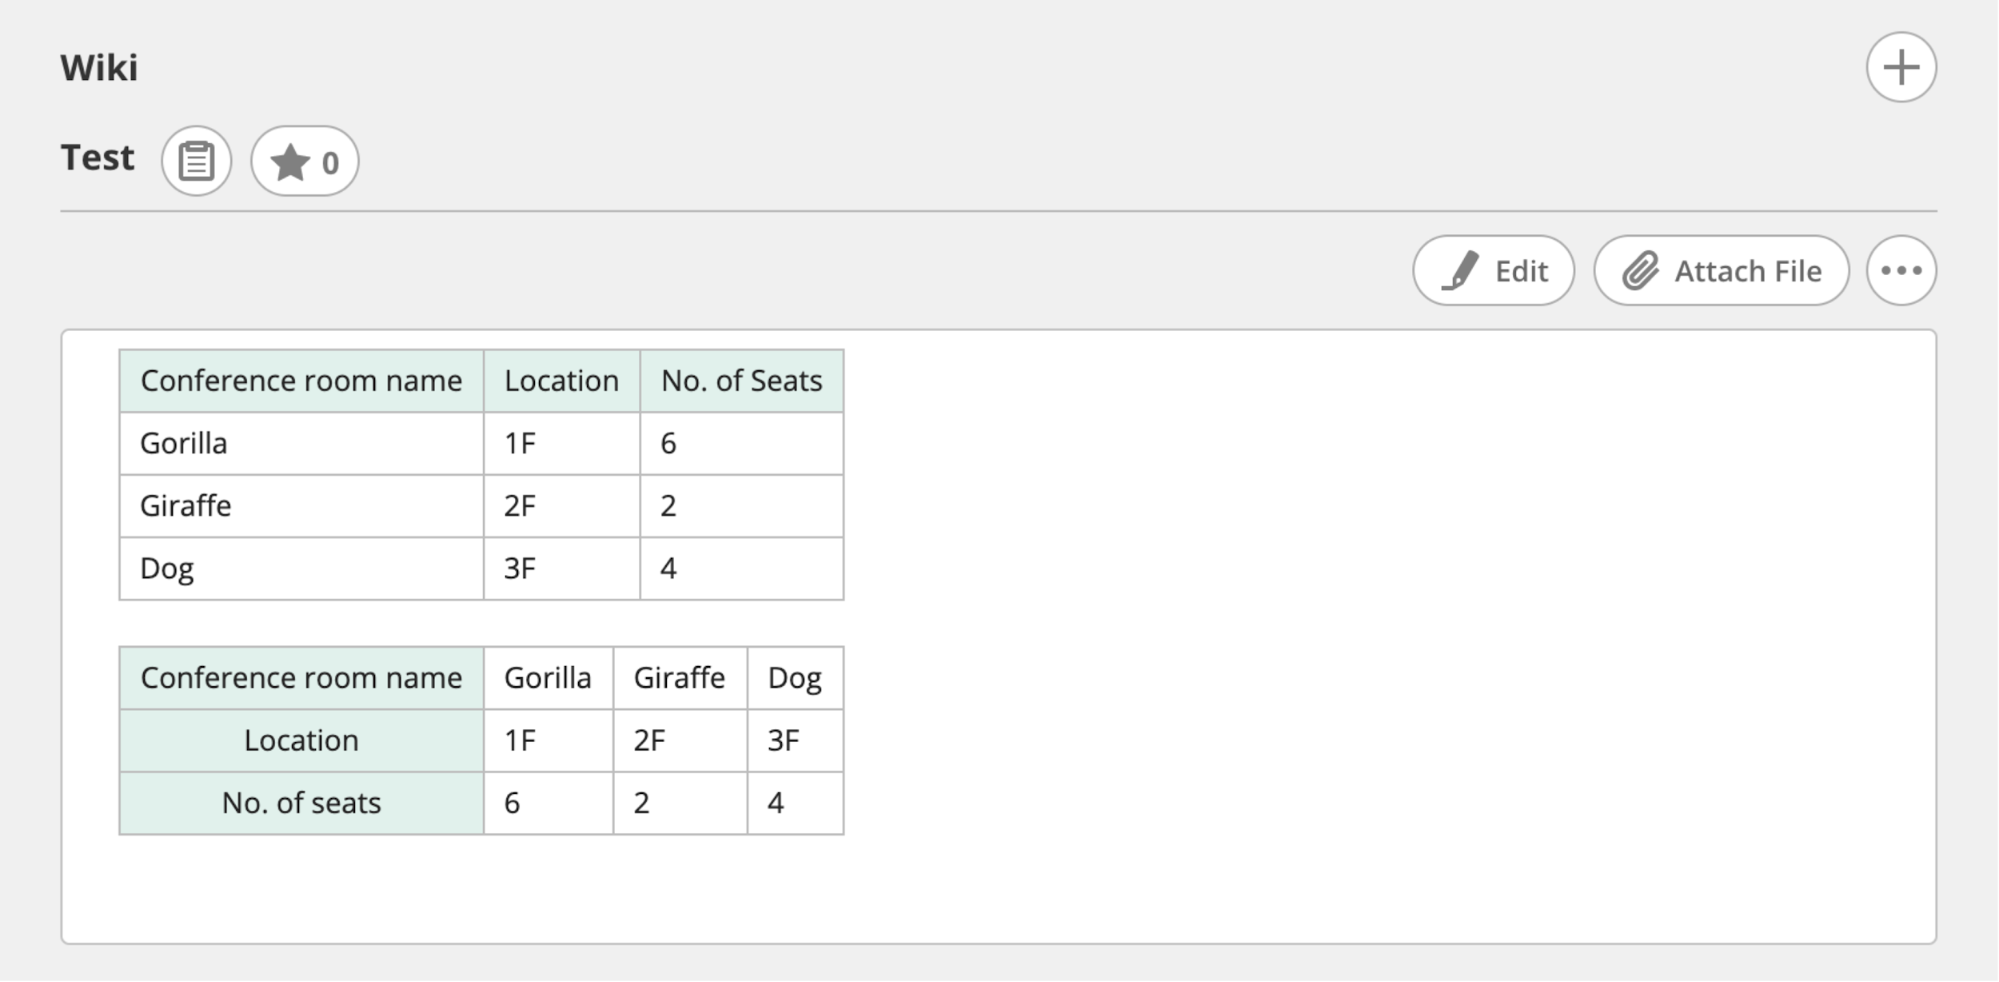Click the Dog cell in second table

pyautogui.click(x=794, y=678)
